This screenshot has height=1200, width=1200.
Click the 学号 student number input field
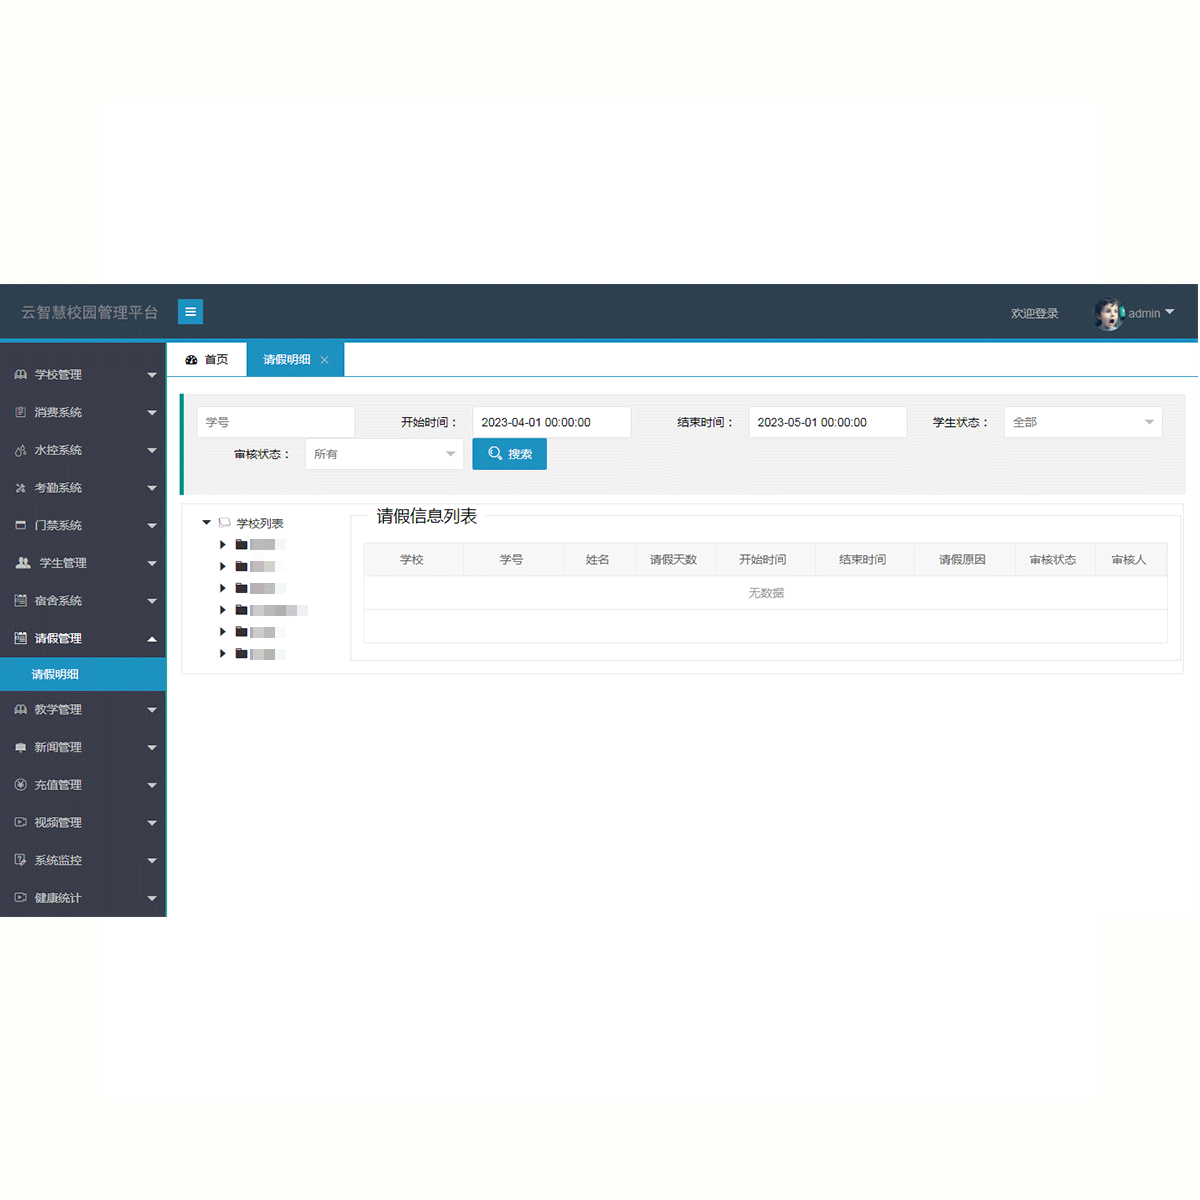(275, 422)
